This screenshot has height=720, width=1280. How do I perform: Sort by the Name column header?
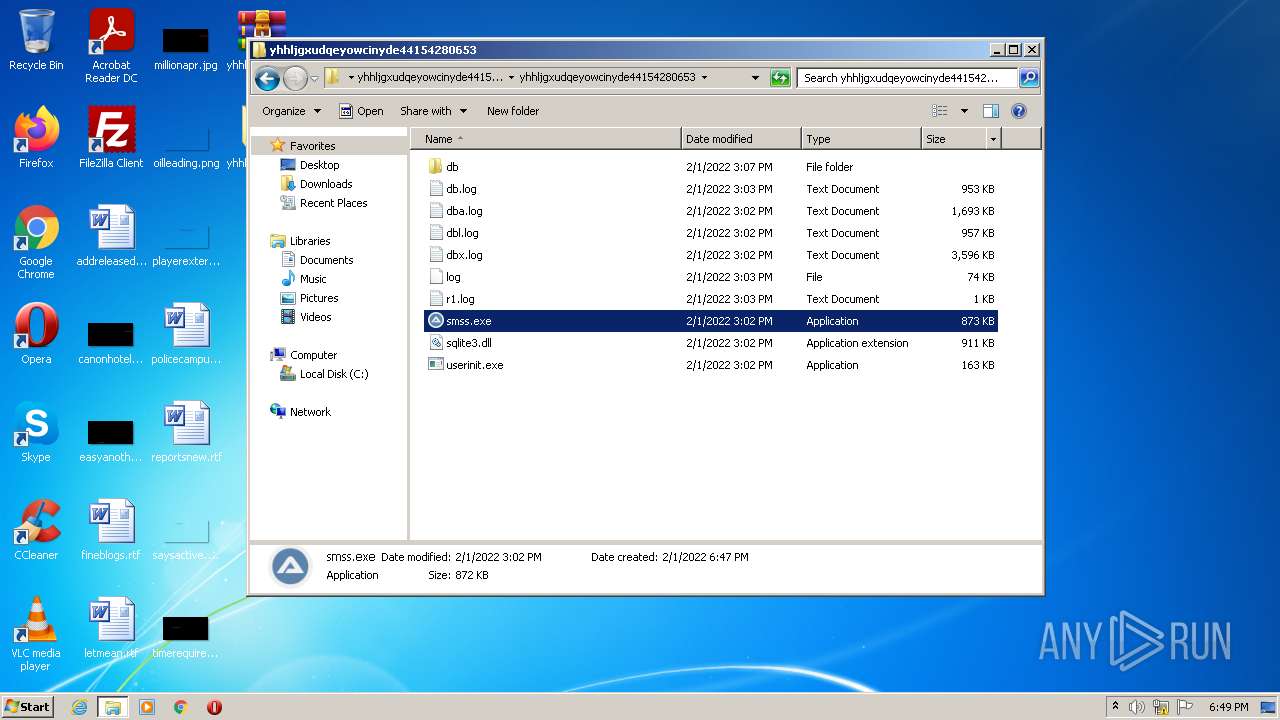pyautogui.click(x=546, y=139)
